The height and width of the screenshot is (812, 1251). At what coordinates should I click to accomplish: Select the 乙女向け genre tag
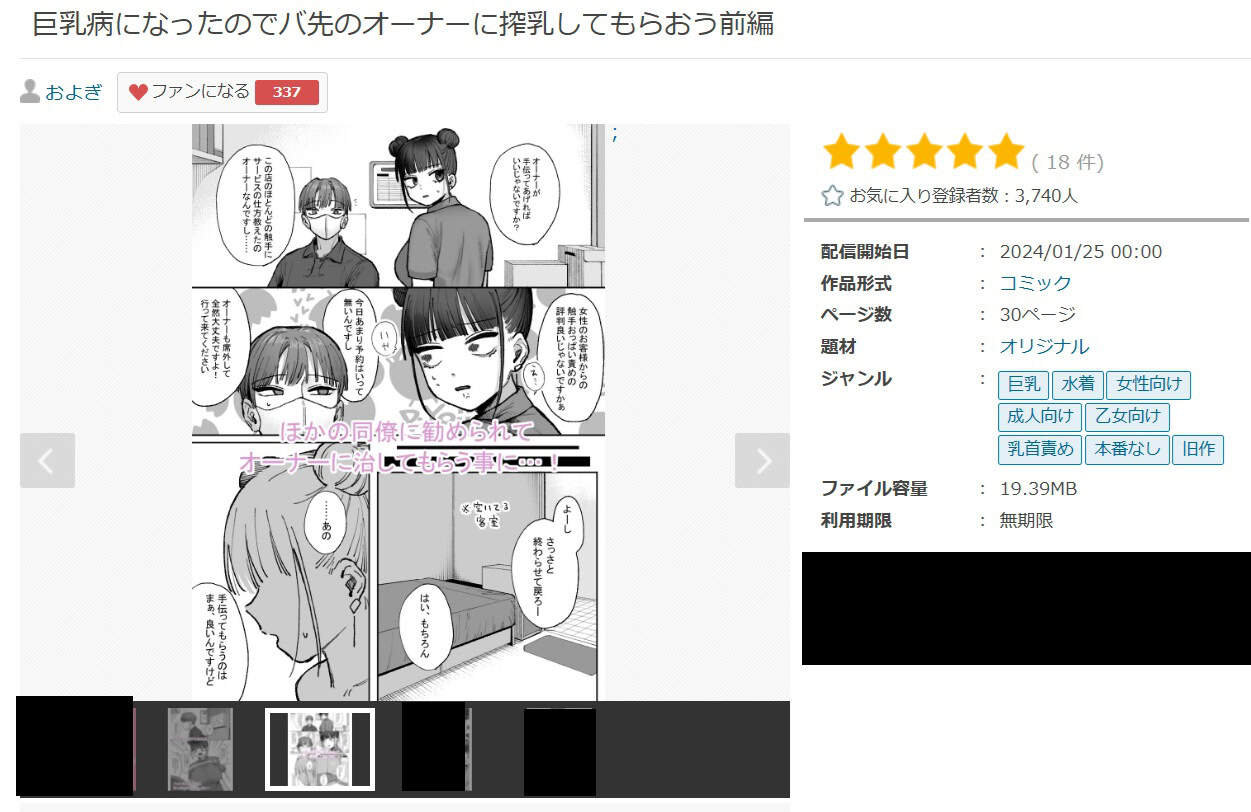(1127, 416)
